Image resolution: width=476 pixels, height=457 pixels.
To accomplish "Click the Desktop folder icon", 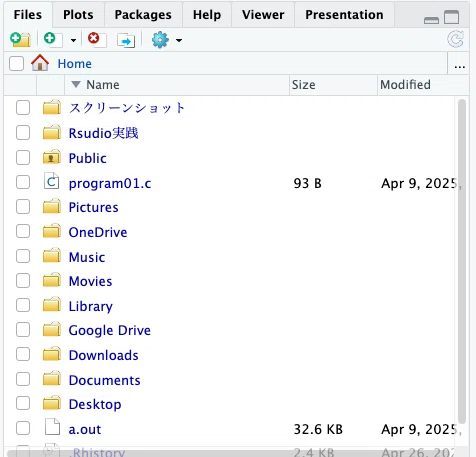I will point(52,403).
